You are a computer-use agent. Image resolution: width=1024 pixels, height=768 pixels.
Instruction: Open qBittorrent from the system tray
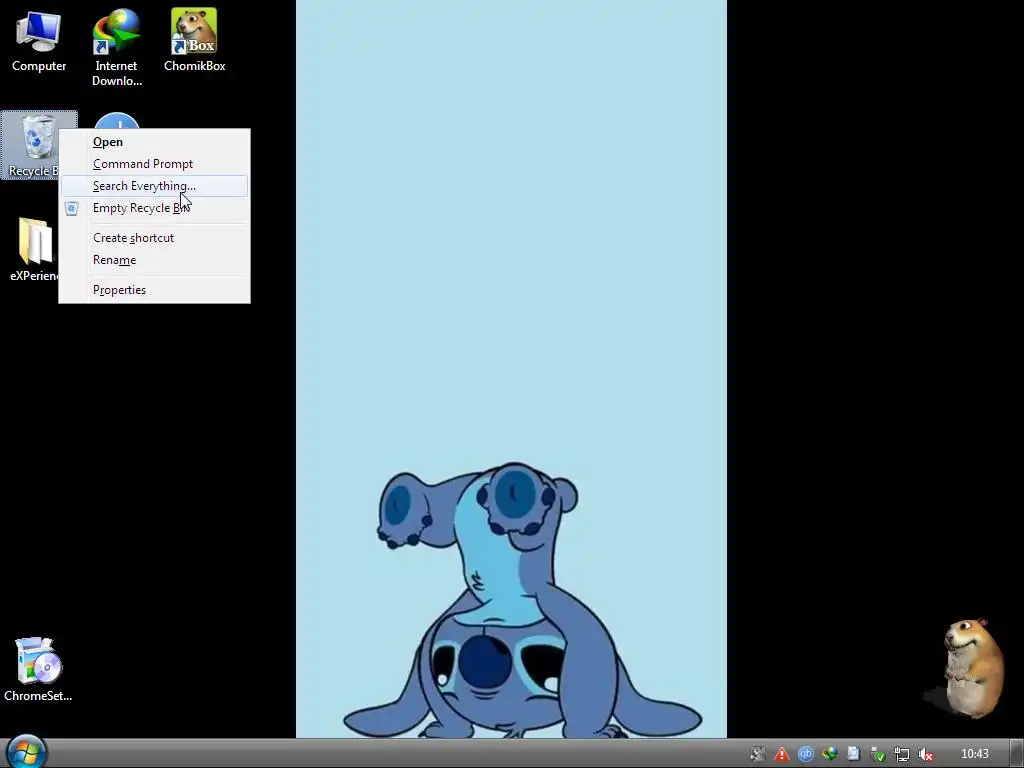click(x=805, y=754)
